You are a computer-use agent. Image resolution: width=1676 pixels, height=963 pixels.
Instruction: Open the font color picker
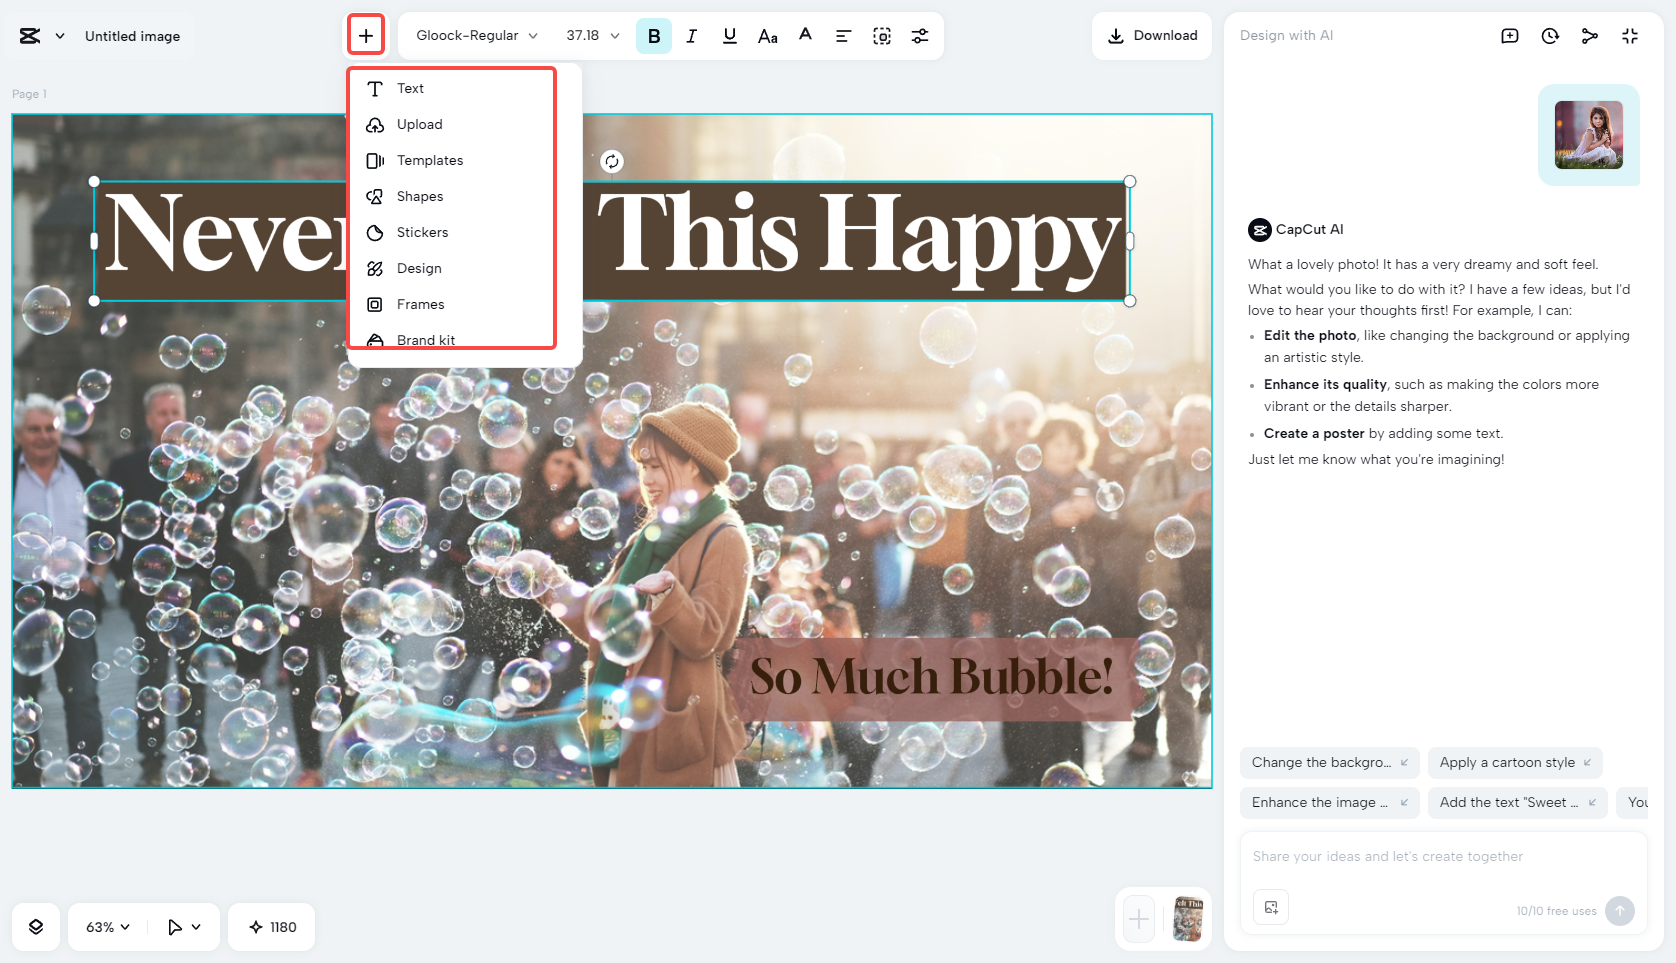(805, 35)
